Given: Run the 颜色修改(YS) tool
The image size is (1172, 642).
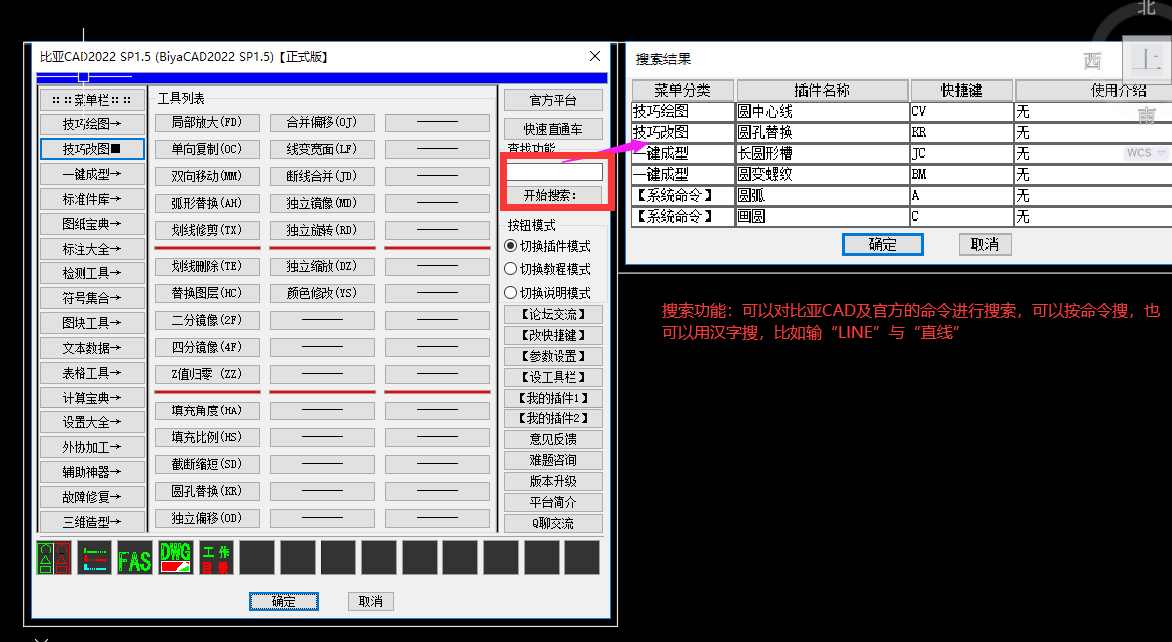Looking at the screenshot, I should point(322,292).
